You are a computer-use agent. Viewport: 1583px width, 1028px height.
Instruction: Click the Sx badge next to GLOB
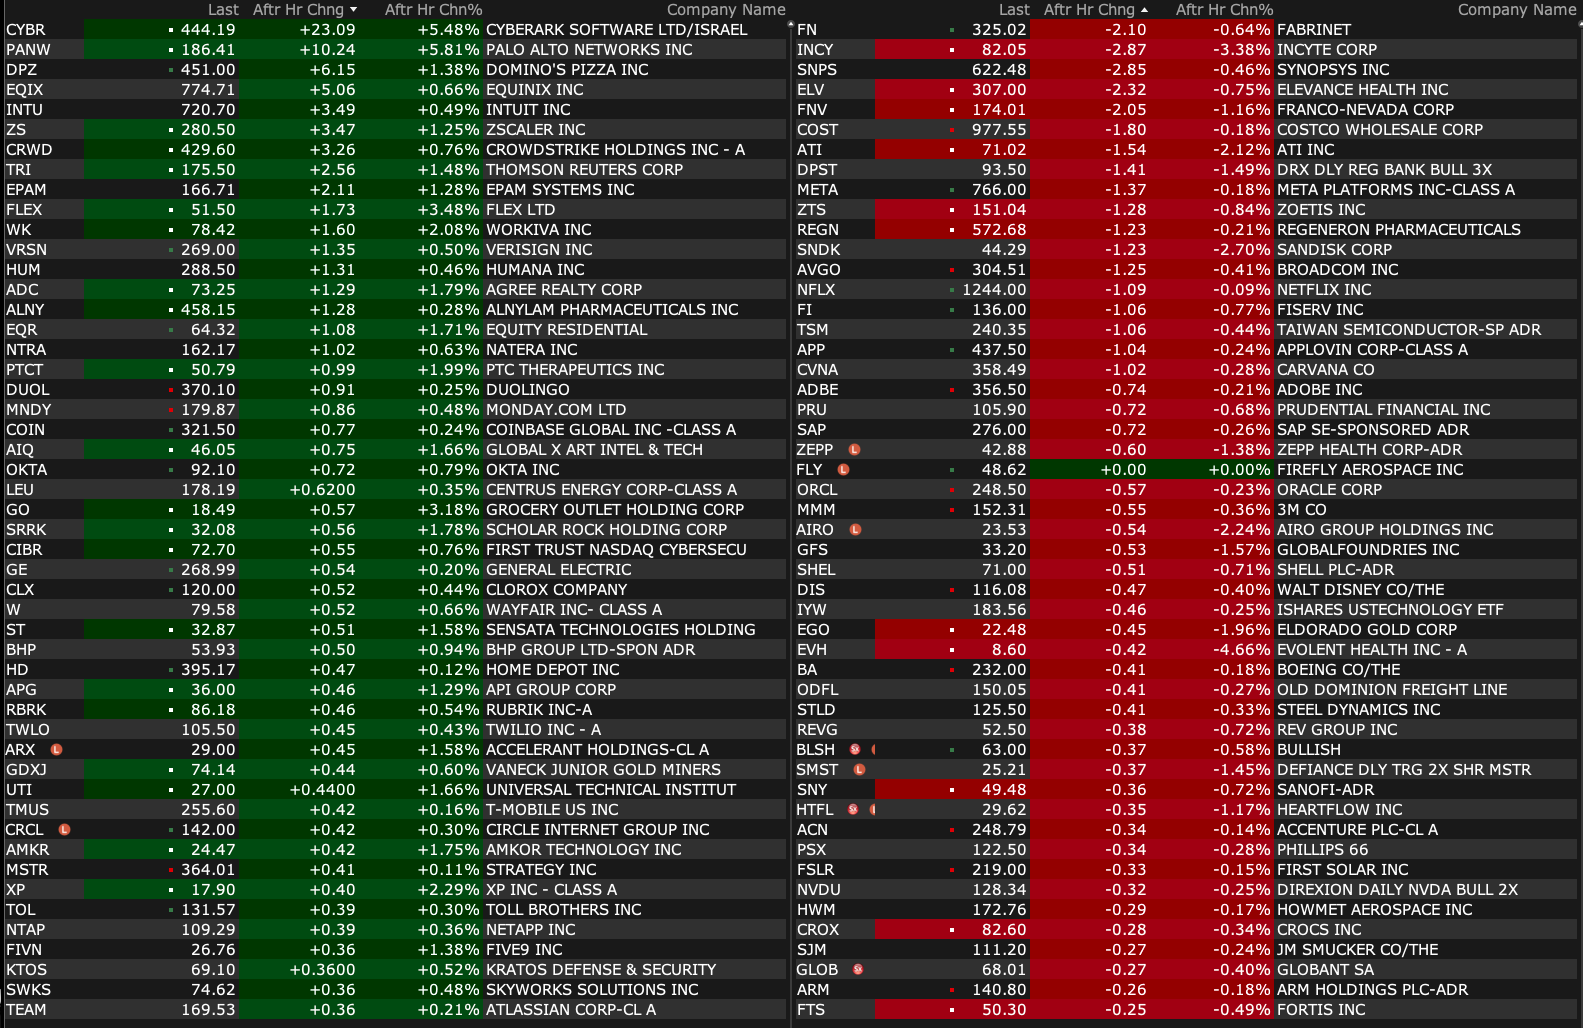click(858, 970)
